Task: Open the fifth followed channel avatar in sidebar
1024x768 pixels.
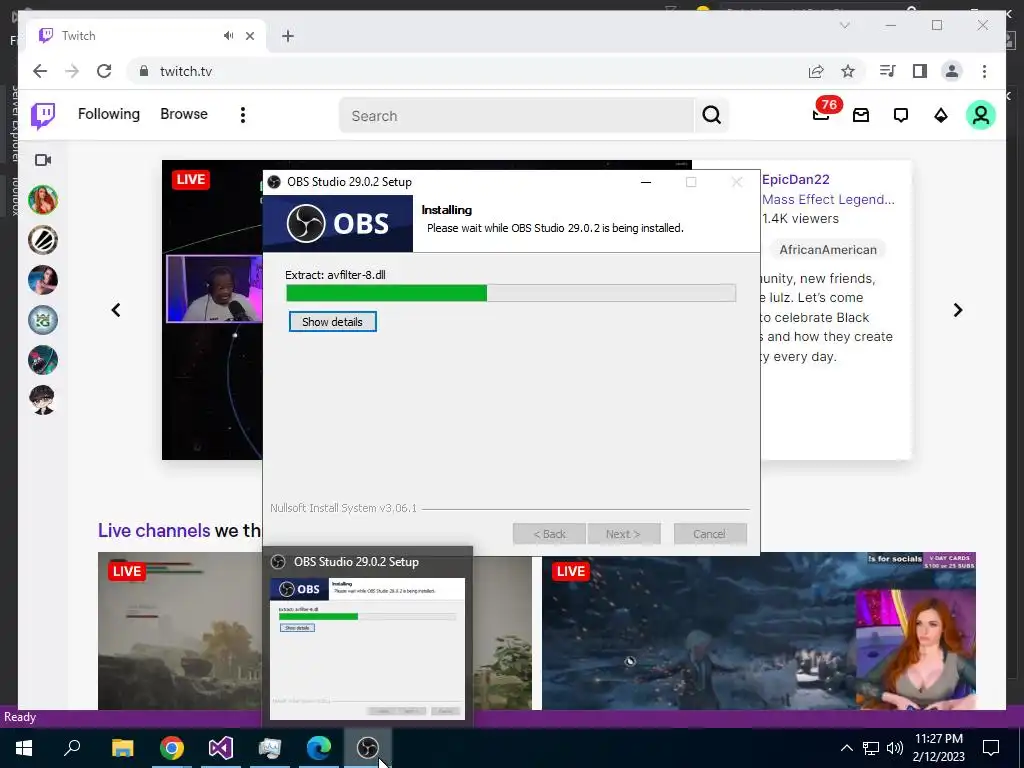Action: click(x=43, y=360)
